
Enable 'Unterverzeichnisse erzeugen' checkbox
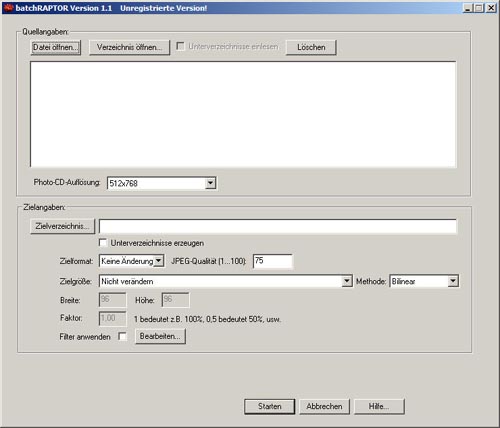coord(103,243)
